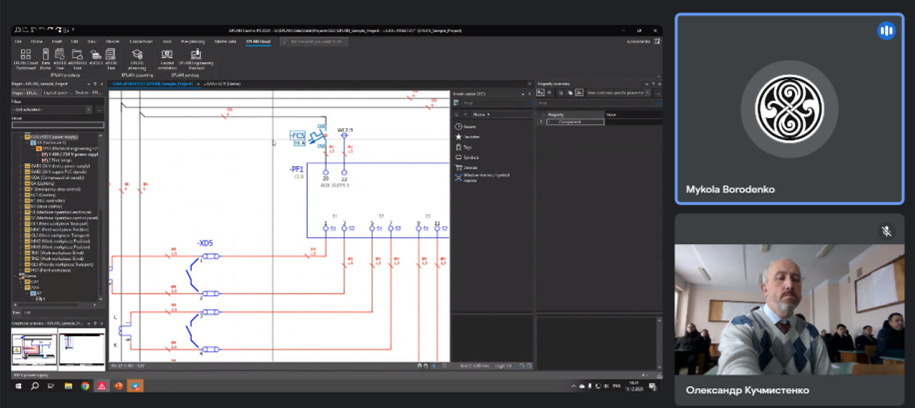This screenshot has width=915, height=408.
Task: Open Tags in Insert center
Action: click(464, 147)
